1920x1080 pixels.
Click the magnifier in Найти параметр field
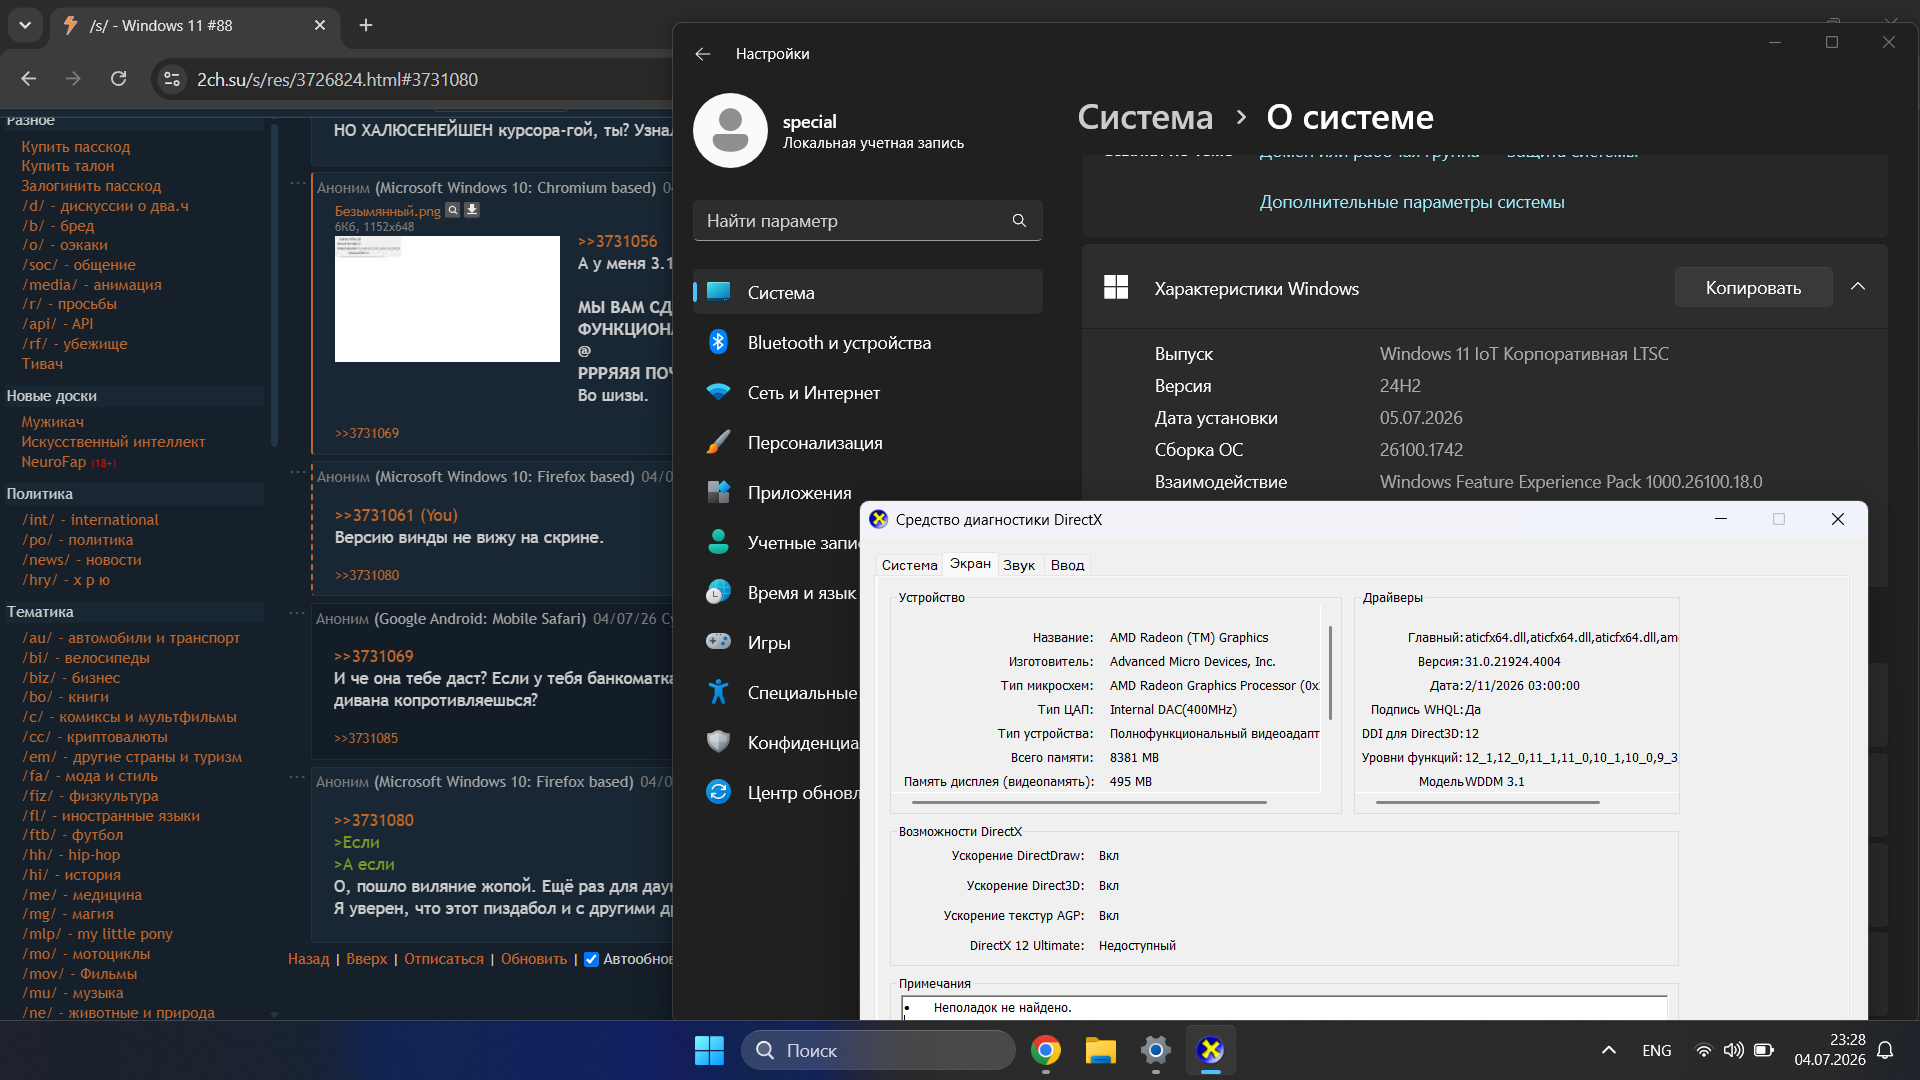pos(1019,220)
